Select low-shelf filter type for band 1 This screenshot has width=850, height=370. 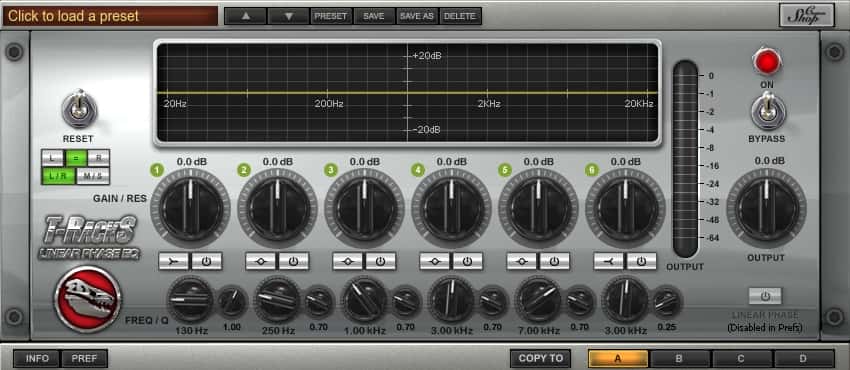click(x=174, y=261)
